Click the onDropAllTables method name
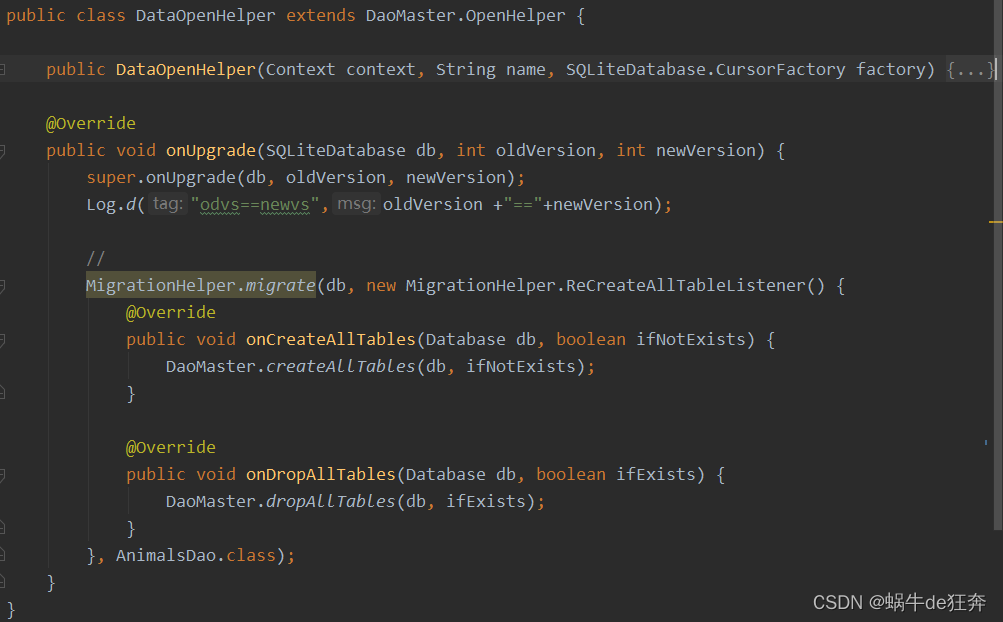The image size is (1003, 622). tap(320, 475)
